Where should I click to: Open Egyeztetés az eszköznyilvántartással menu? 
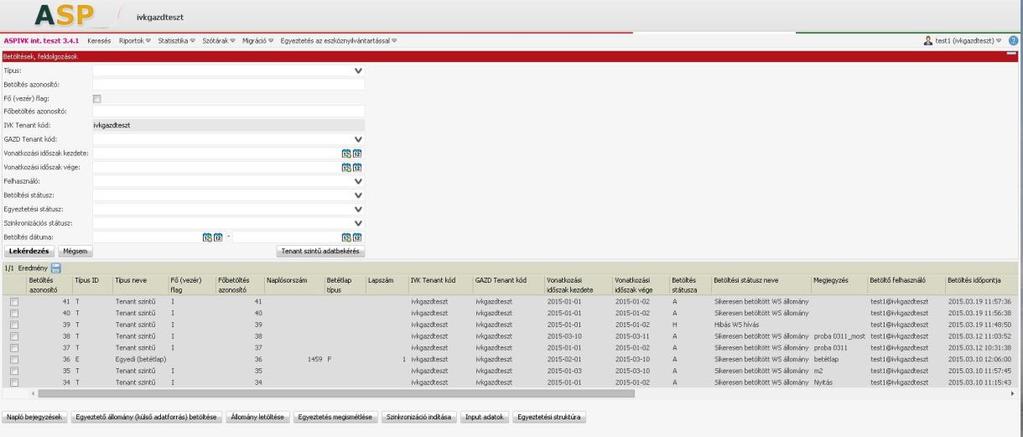point(338,40)
